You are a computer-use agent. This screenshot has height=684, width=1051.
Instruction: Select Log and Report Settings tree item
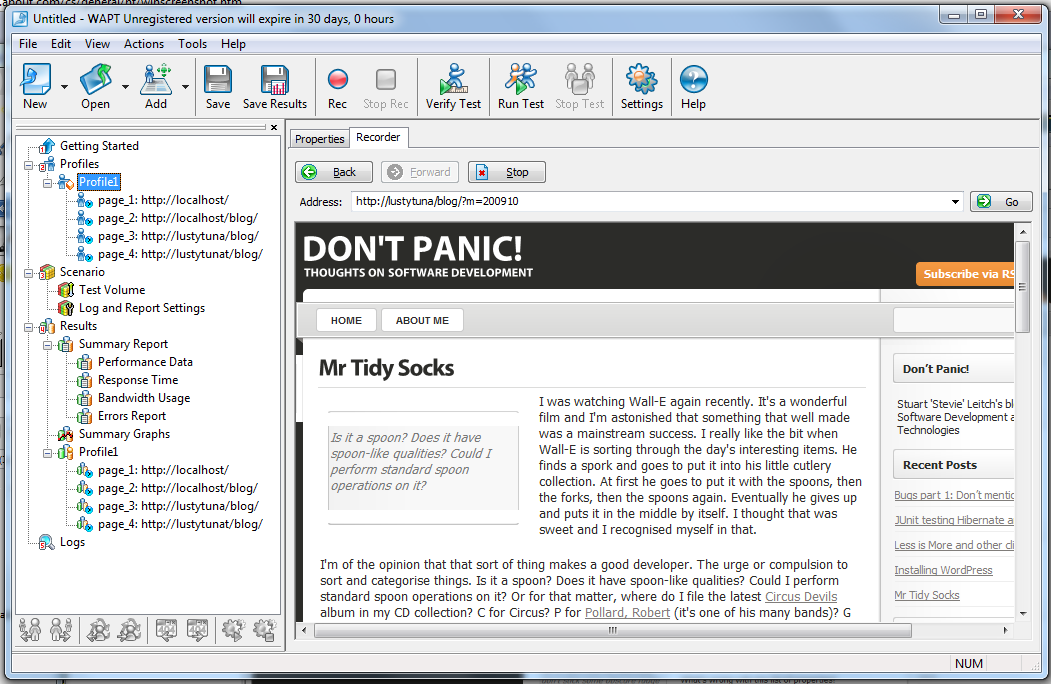click(142, 308)
